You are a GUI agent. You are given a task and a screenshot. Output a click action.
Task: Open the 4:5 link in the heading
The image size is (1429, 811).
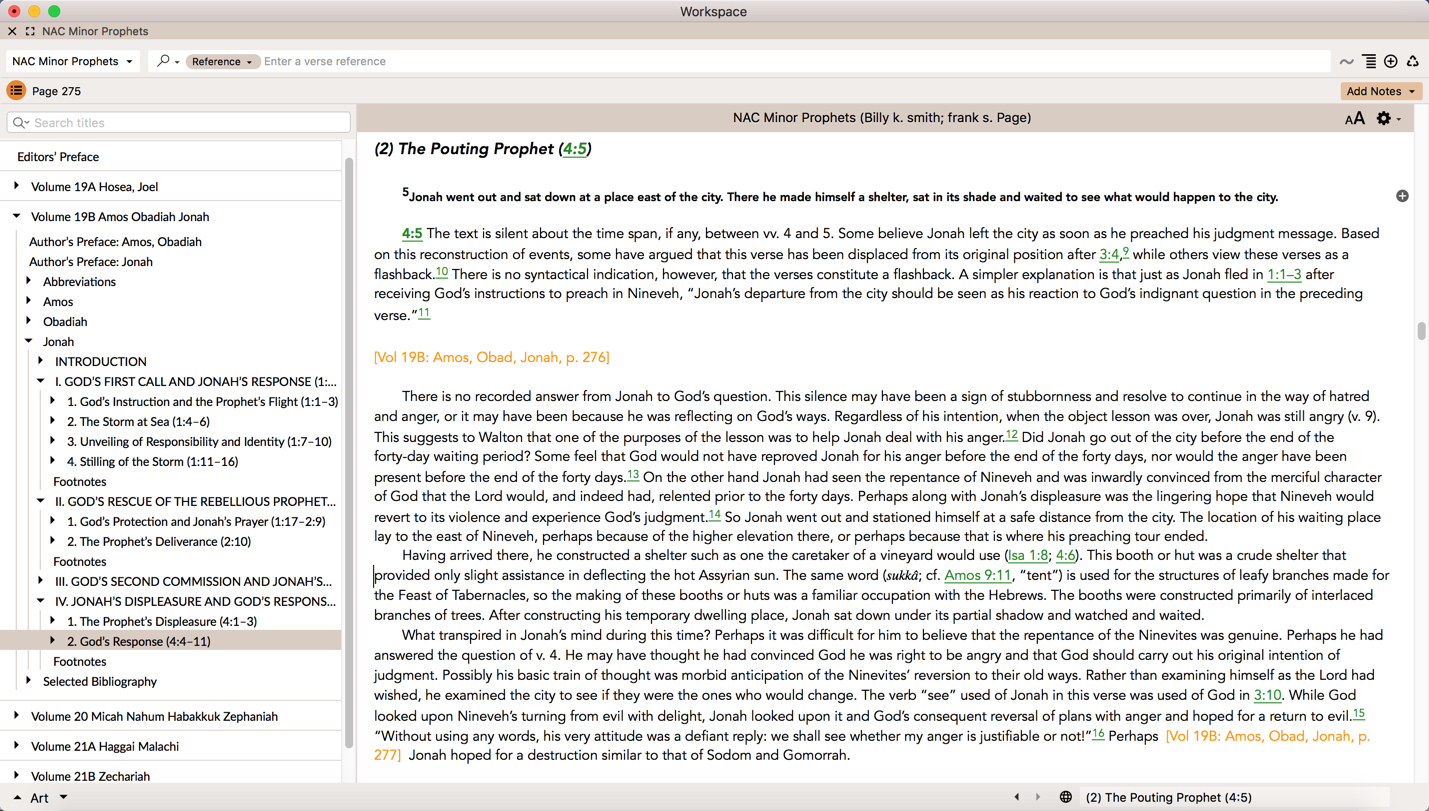point(574,149)
